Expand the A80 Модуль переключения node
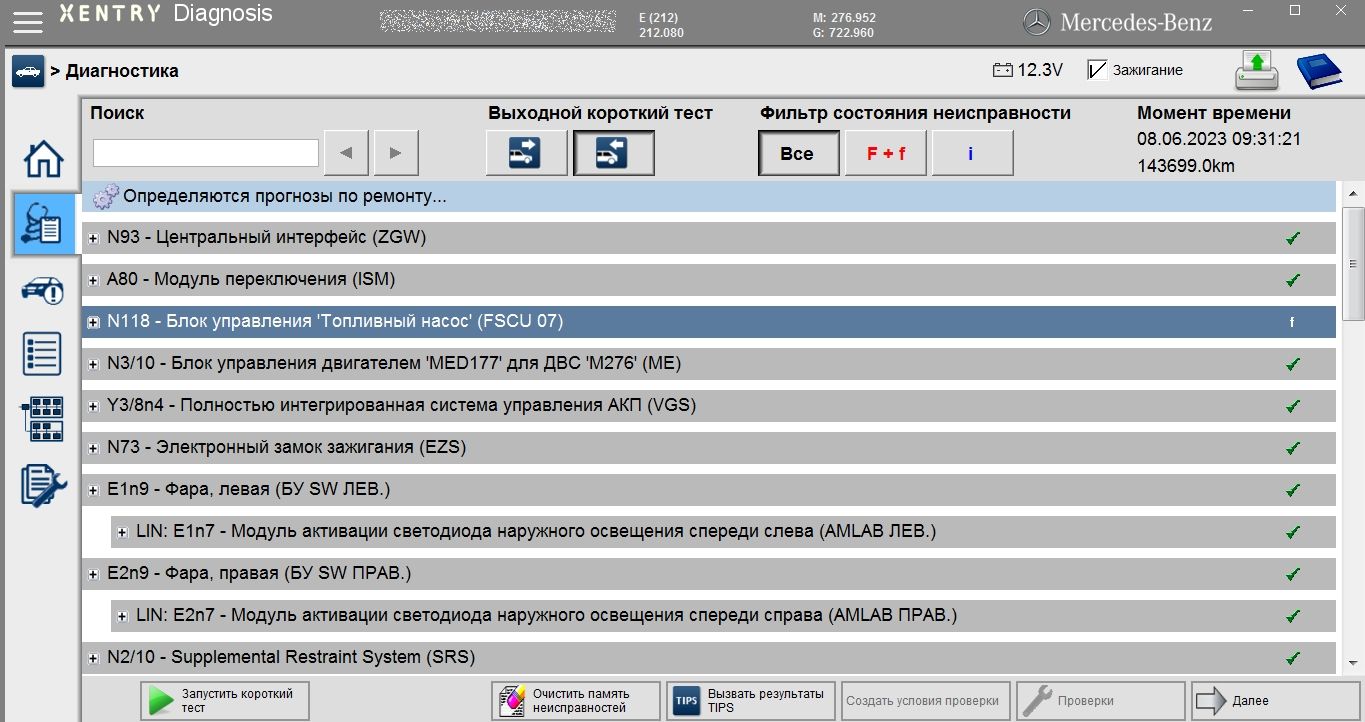 94,280
